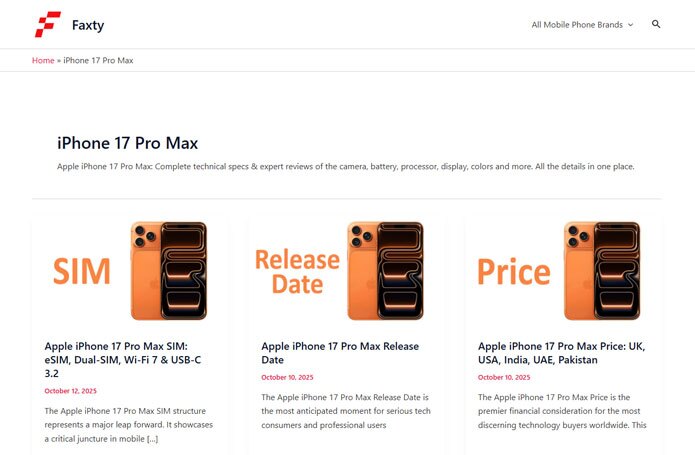The height and width of the screenshot is (455, 695).
Task: Expand the All Mobile Phone Brands chevron
Action: [x=630, y=25]
